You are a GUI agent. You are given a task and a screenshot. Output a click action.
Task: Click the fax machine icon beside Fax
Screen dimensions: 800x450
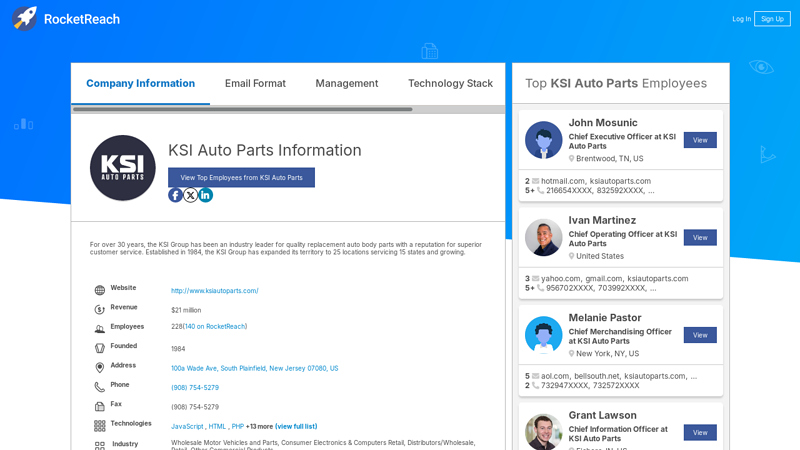99,407
